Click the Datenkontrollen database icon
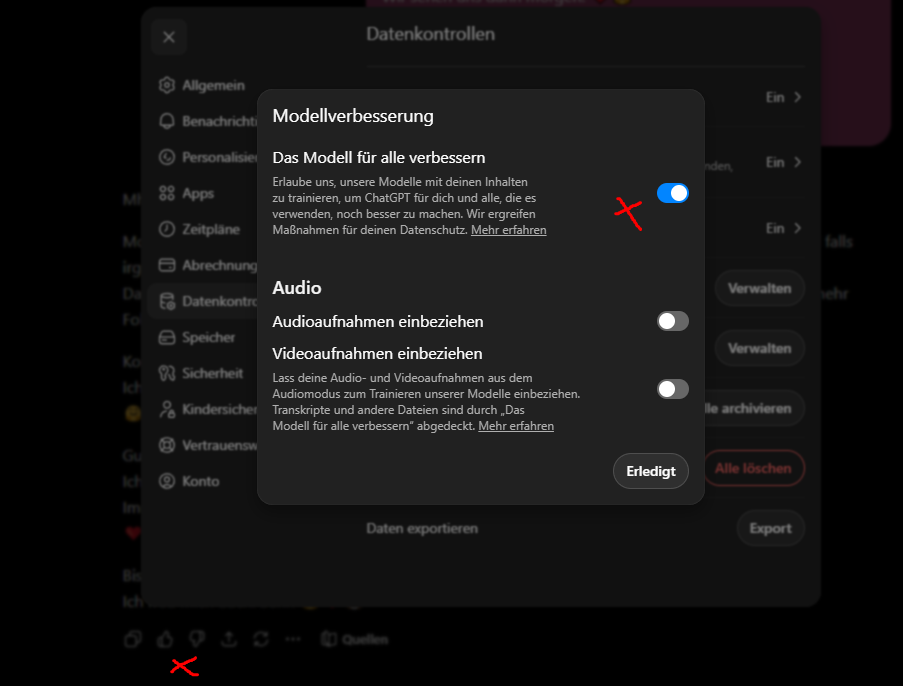The image size is (903, 686). click(167, 301)
